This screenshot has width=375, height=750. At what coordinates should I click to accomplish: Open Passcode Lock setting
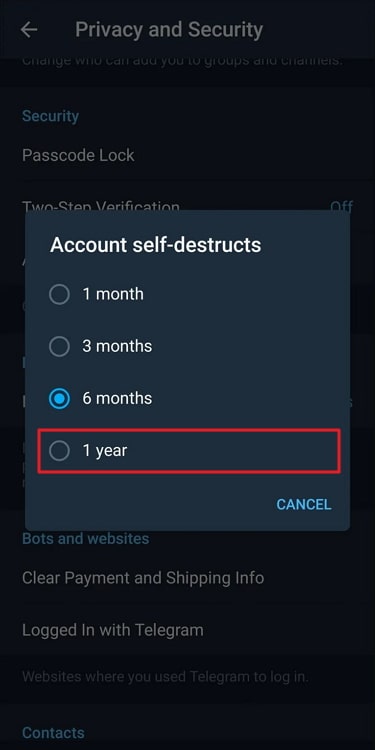click(78, 155)
